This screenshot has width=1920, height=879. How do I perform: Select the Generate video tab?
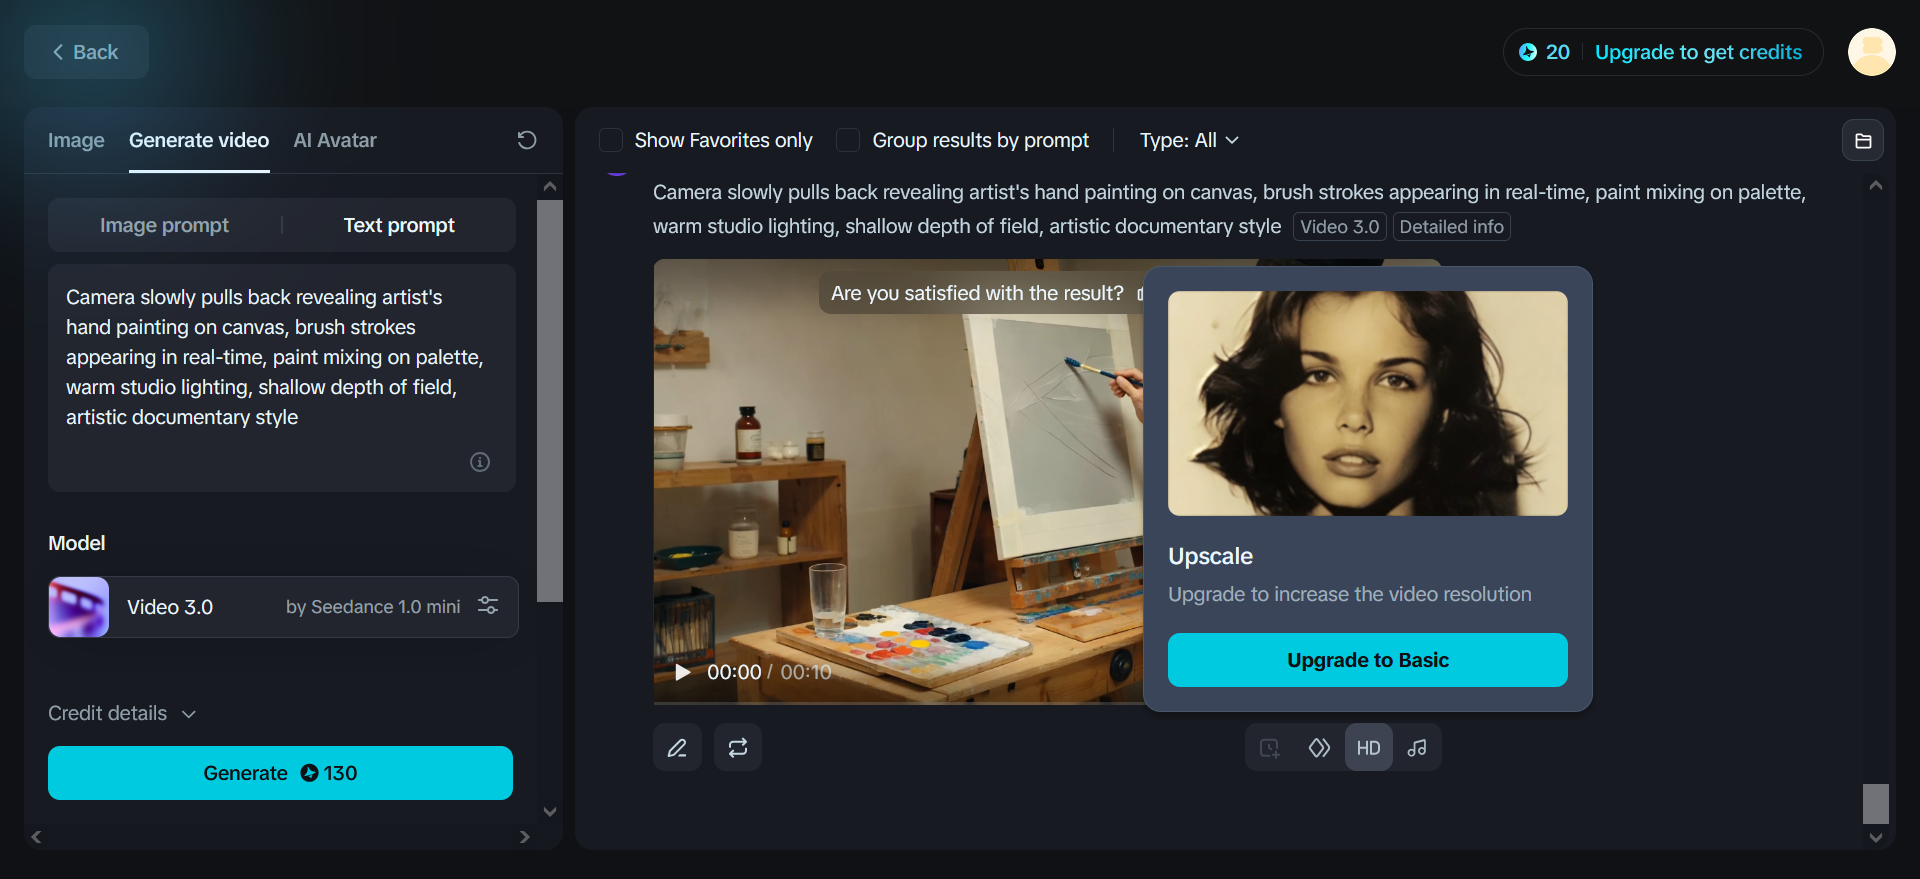click(x=199, y=140)
